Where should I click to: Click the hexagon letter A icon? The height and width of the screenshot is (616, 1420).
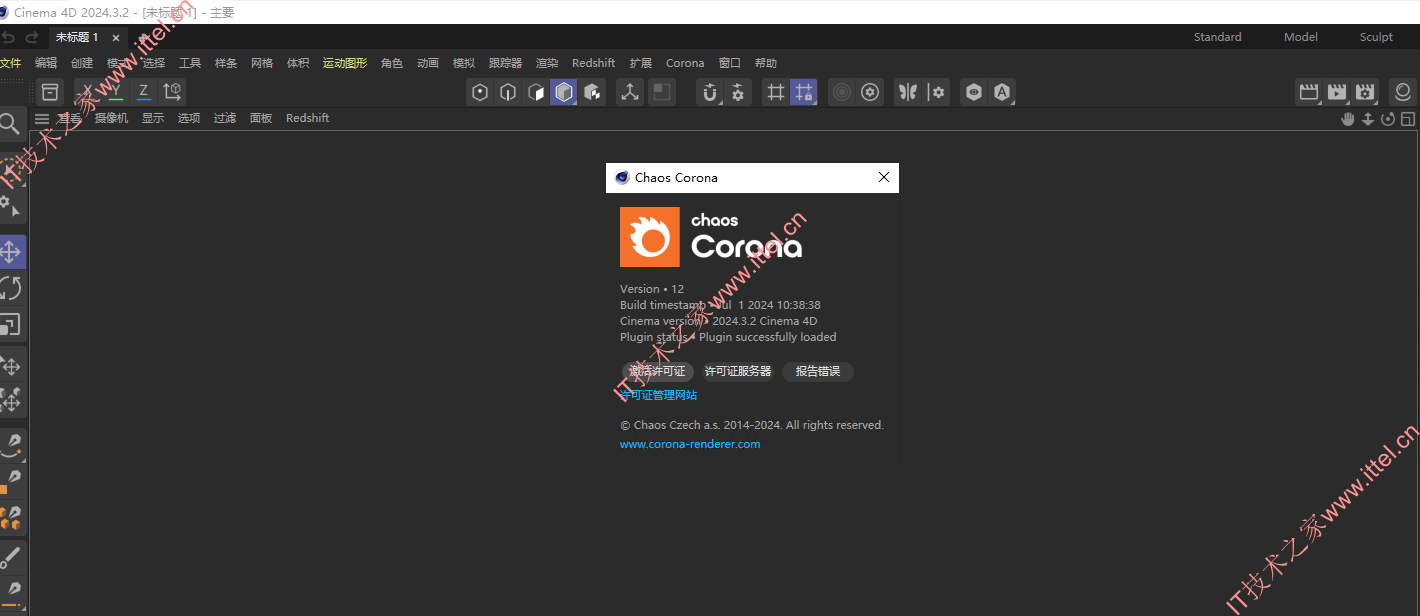point(1002,93)
